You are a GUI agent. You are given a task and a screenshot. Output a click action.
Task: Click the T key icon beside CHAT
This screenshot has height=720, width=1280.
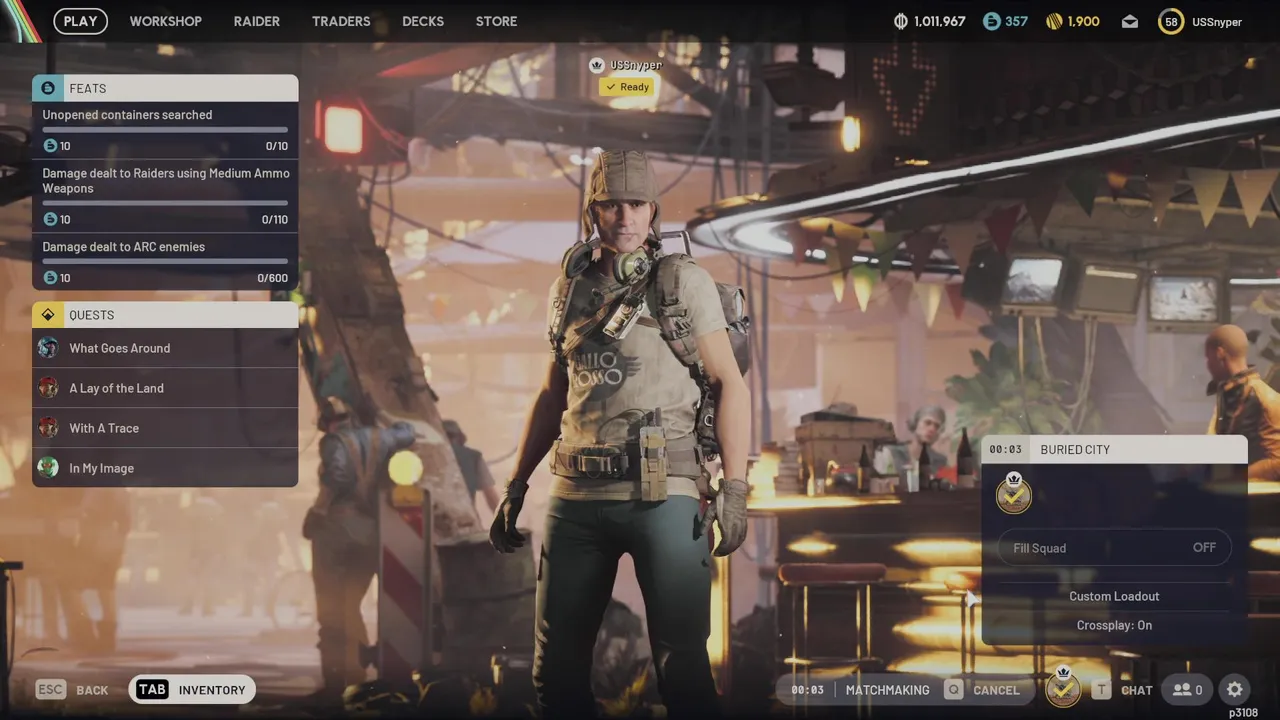(1101, 690)
